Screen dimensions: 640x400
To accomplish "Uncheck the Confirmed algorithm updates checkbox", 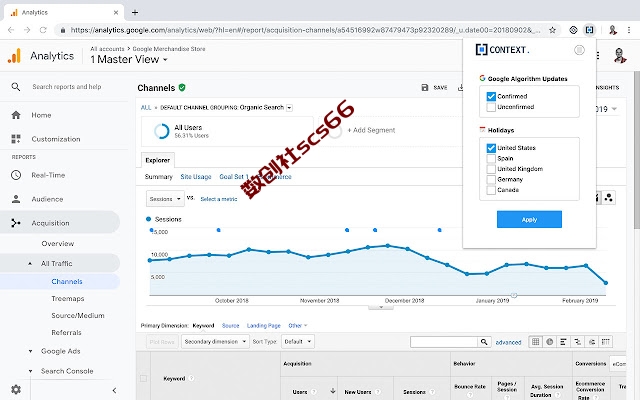I will (x=491, y=96).
